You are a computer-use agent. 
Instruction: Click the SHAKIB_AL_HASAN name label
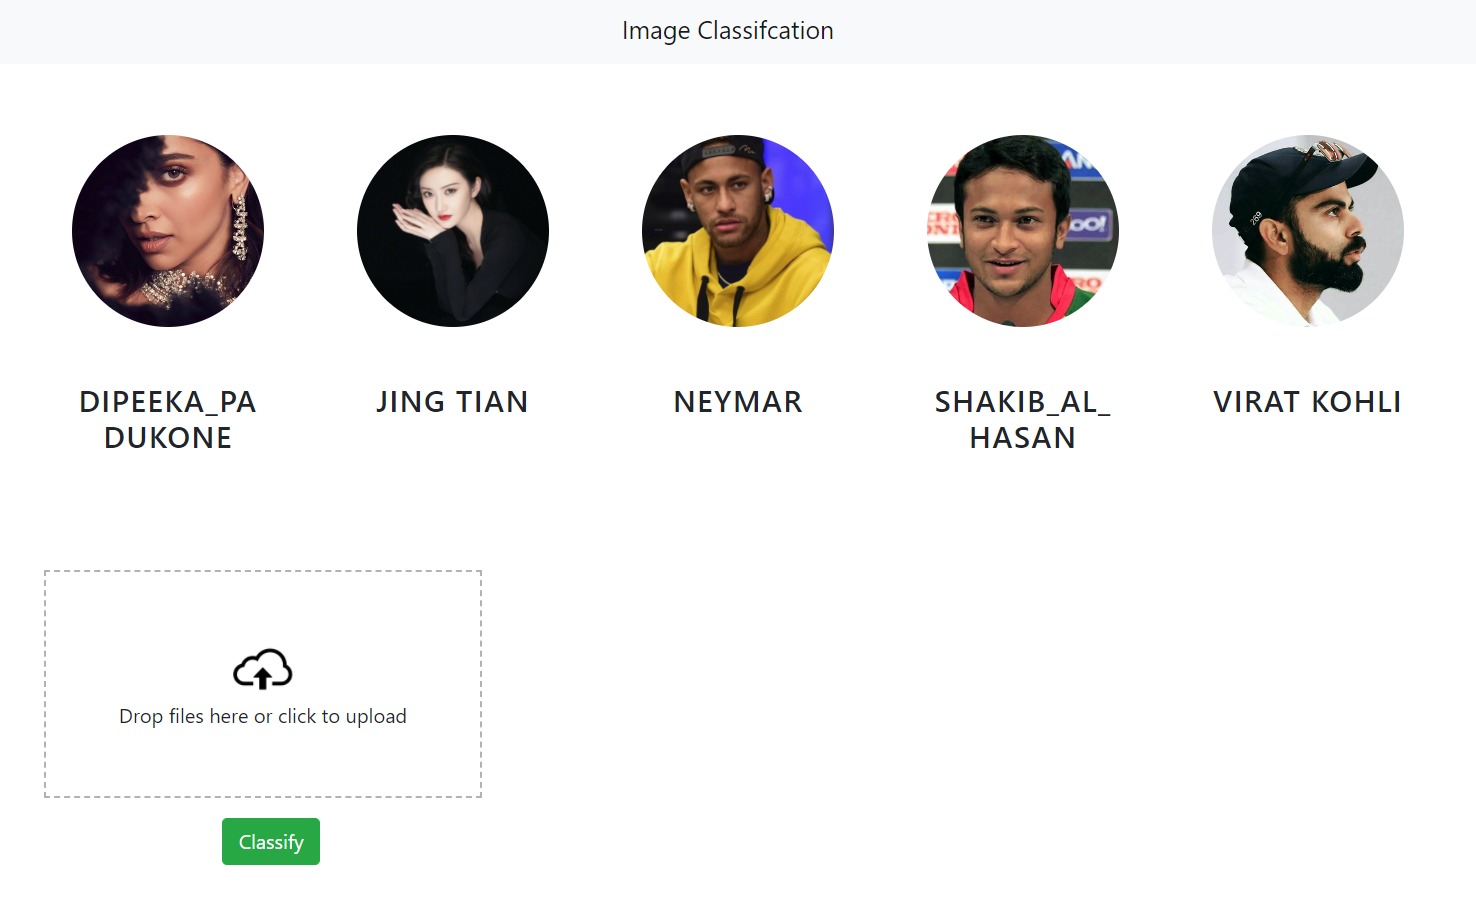[x=1022, y=419]
